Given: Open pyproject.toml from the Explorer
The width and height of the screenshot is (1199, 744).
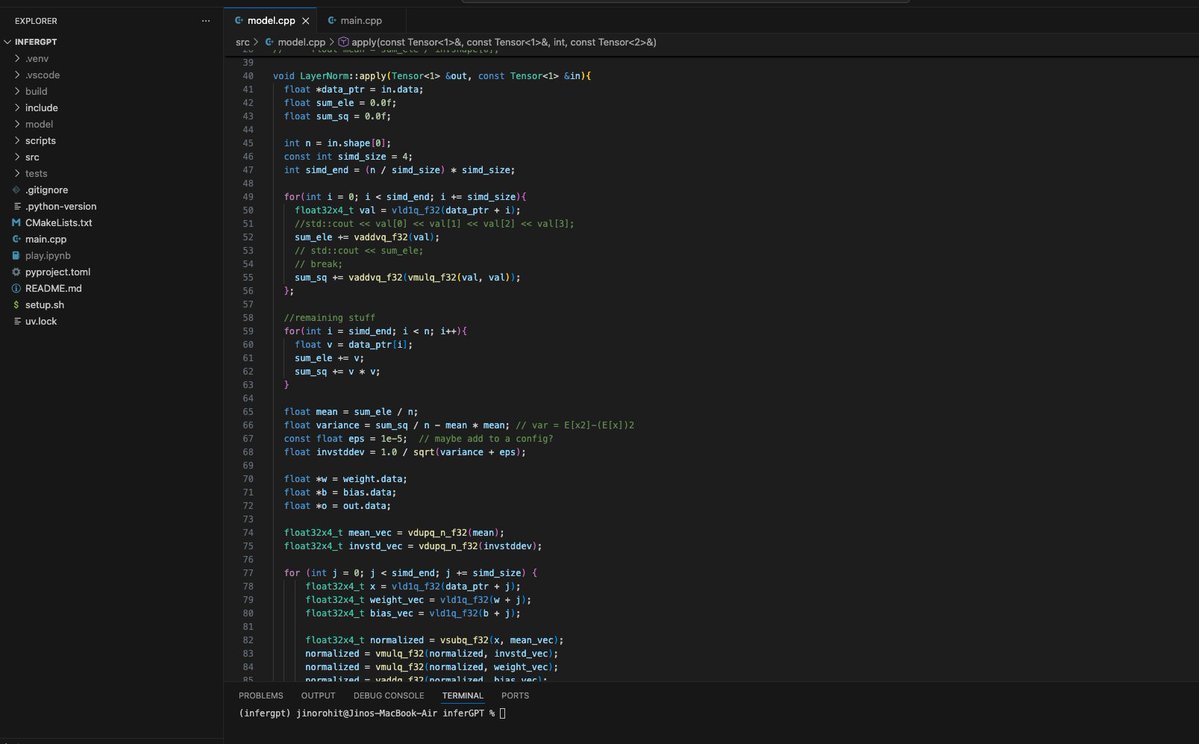Looking at the screenshot, I should [x=57, y=272].
